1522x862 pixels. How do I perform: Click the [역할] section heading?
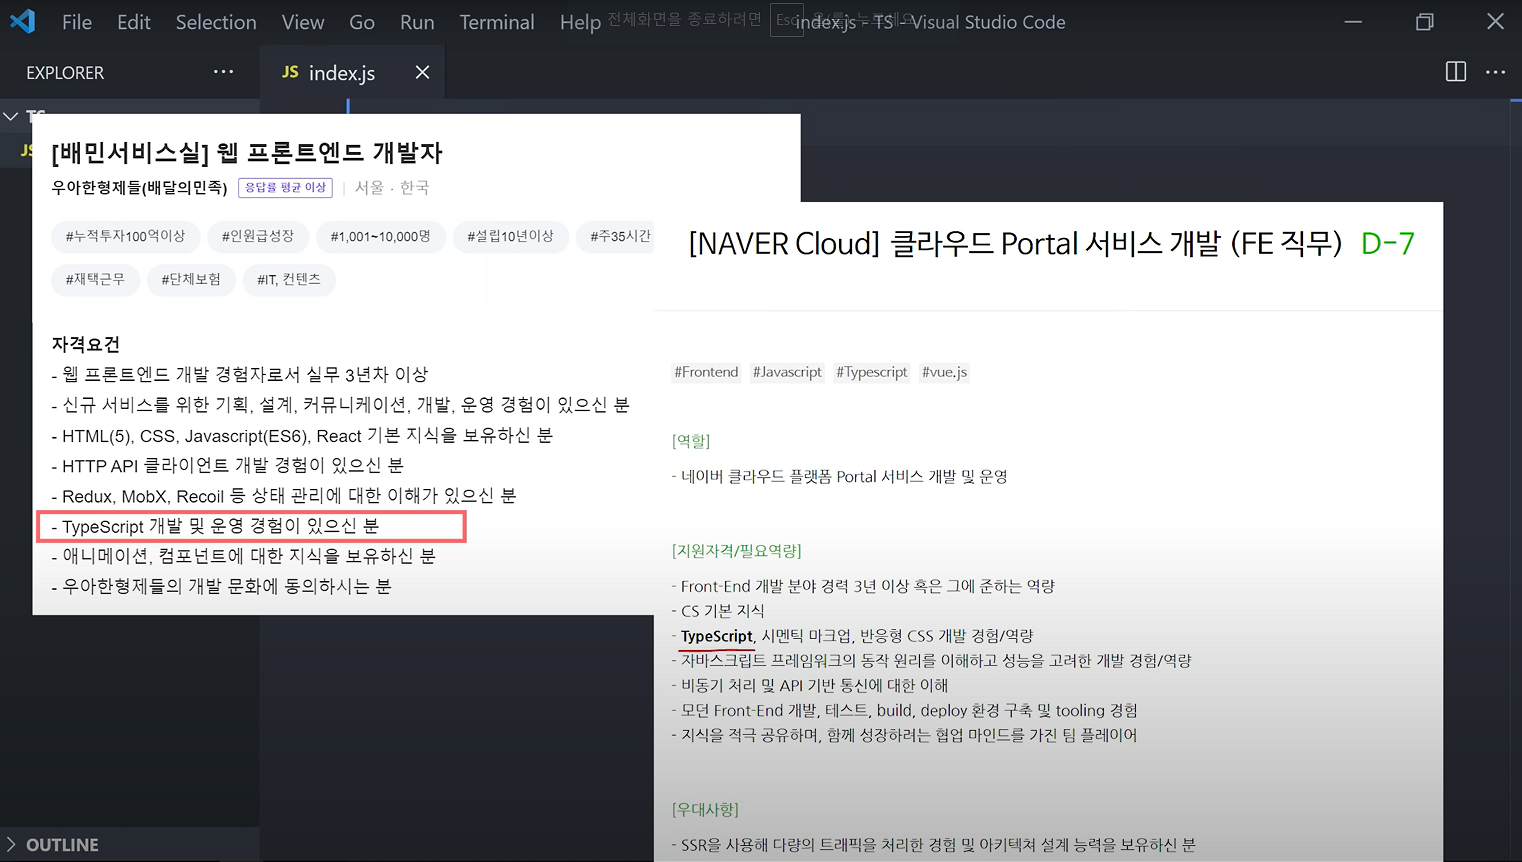coord(691,441)
